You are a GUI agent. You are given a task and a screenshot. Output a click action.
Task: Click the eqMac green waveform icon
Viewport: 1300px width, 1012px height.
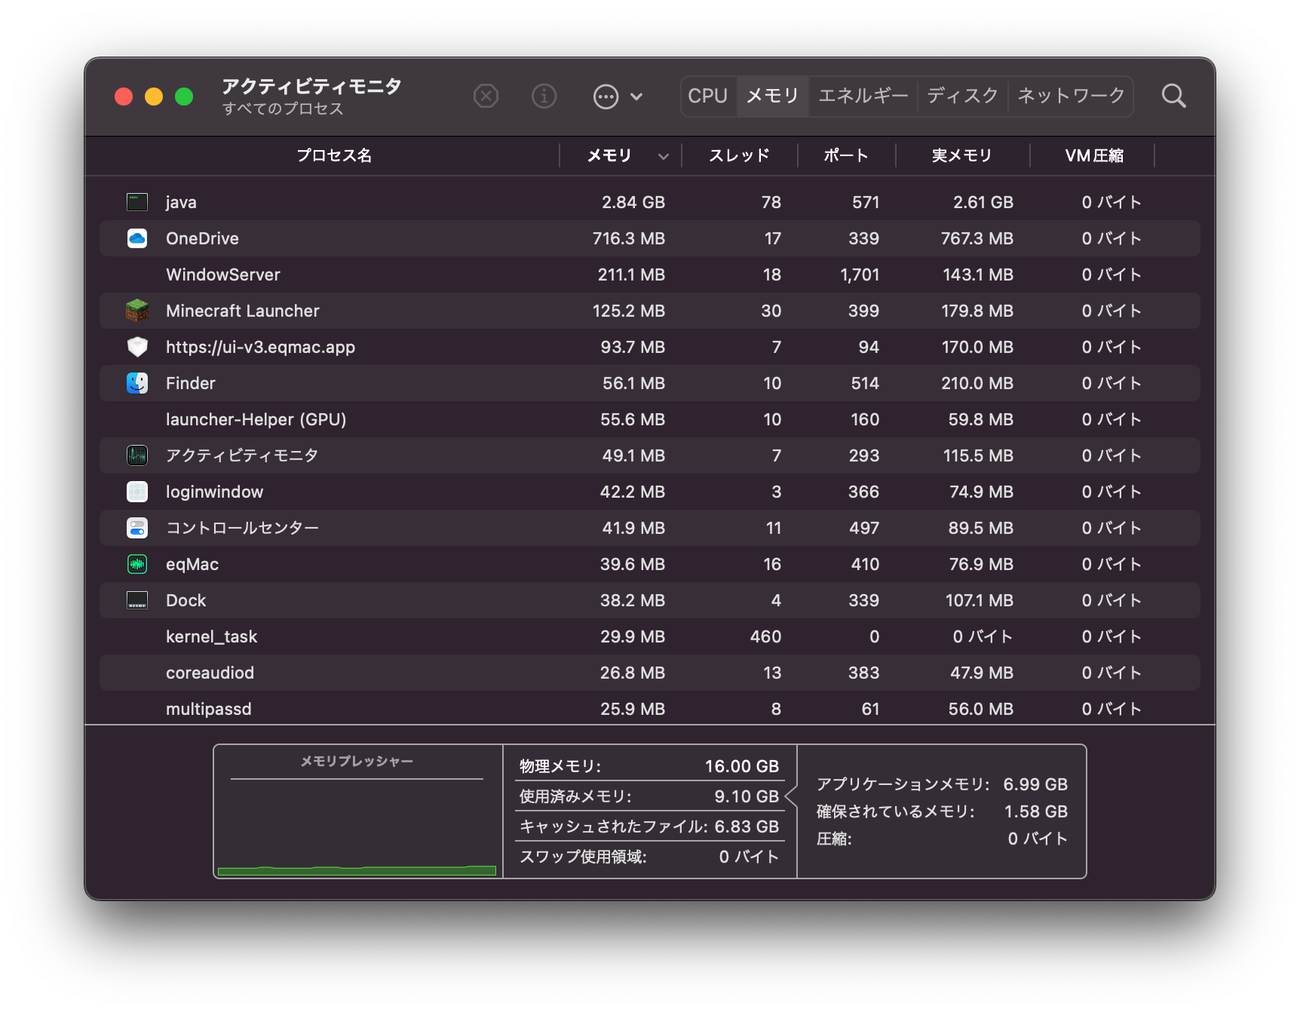pos(137,564)
